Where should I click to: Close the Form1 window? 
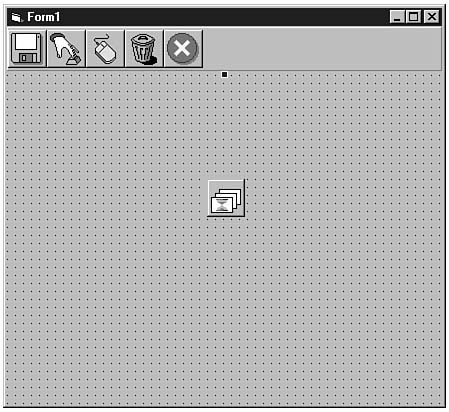pyautogui.click(x=432, y=17)
